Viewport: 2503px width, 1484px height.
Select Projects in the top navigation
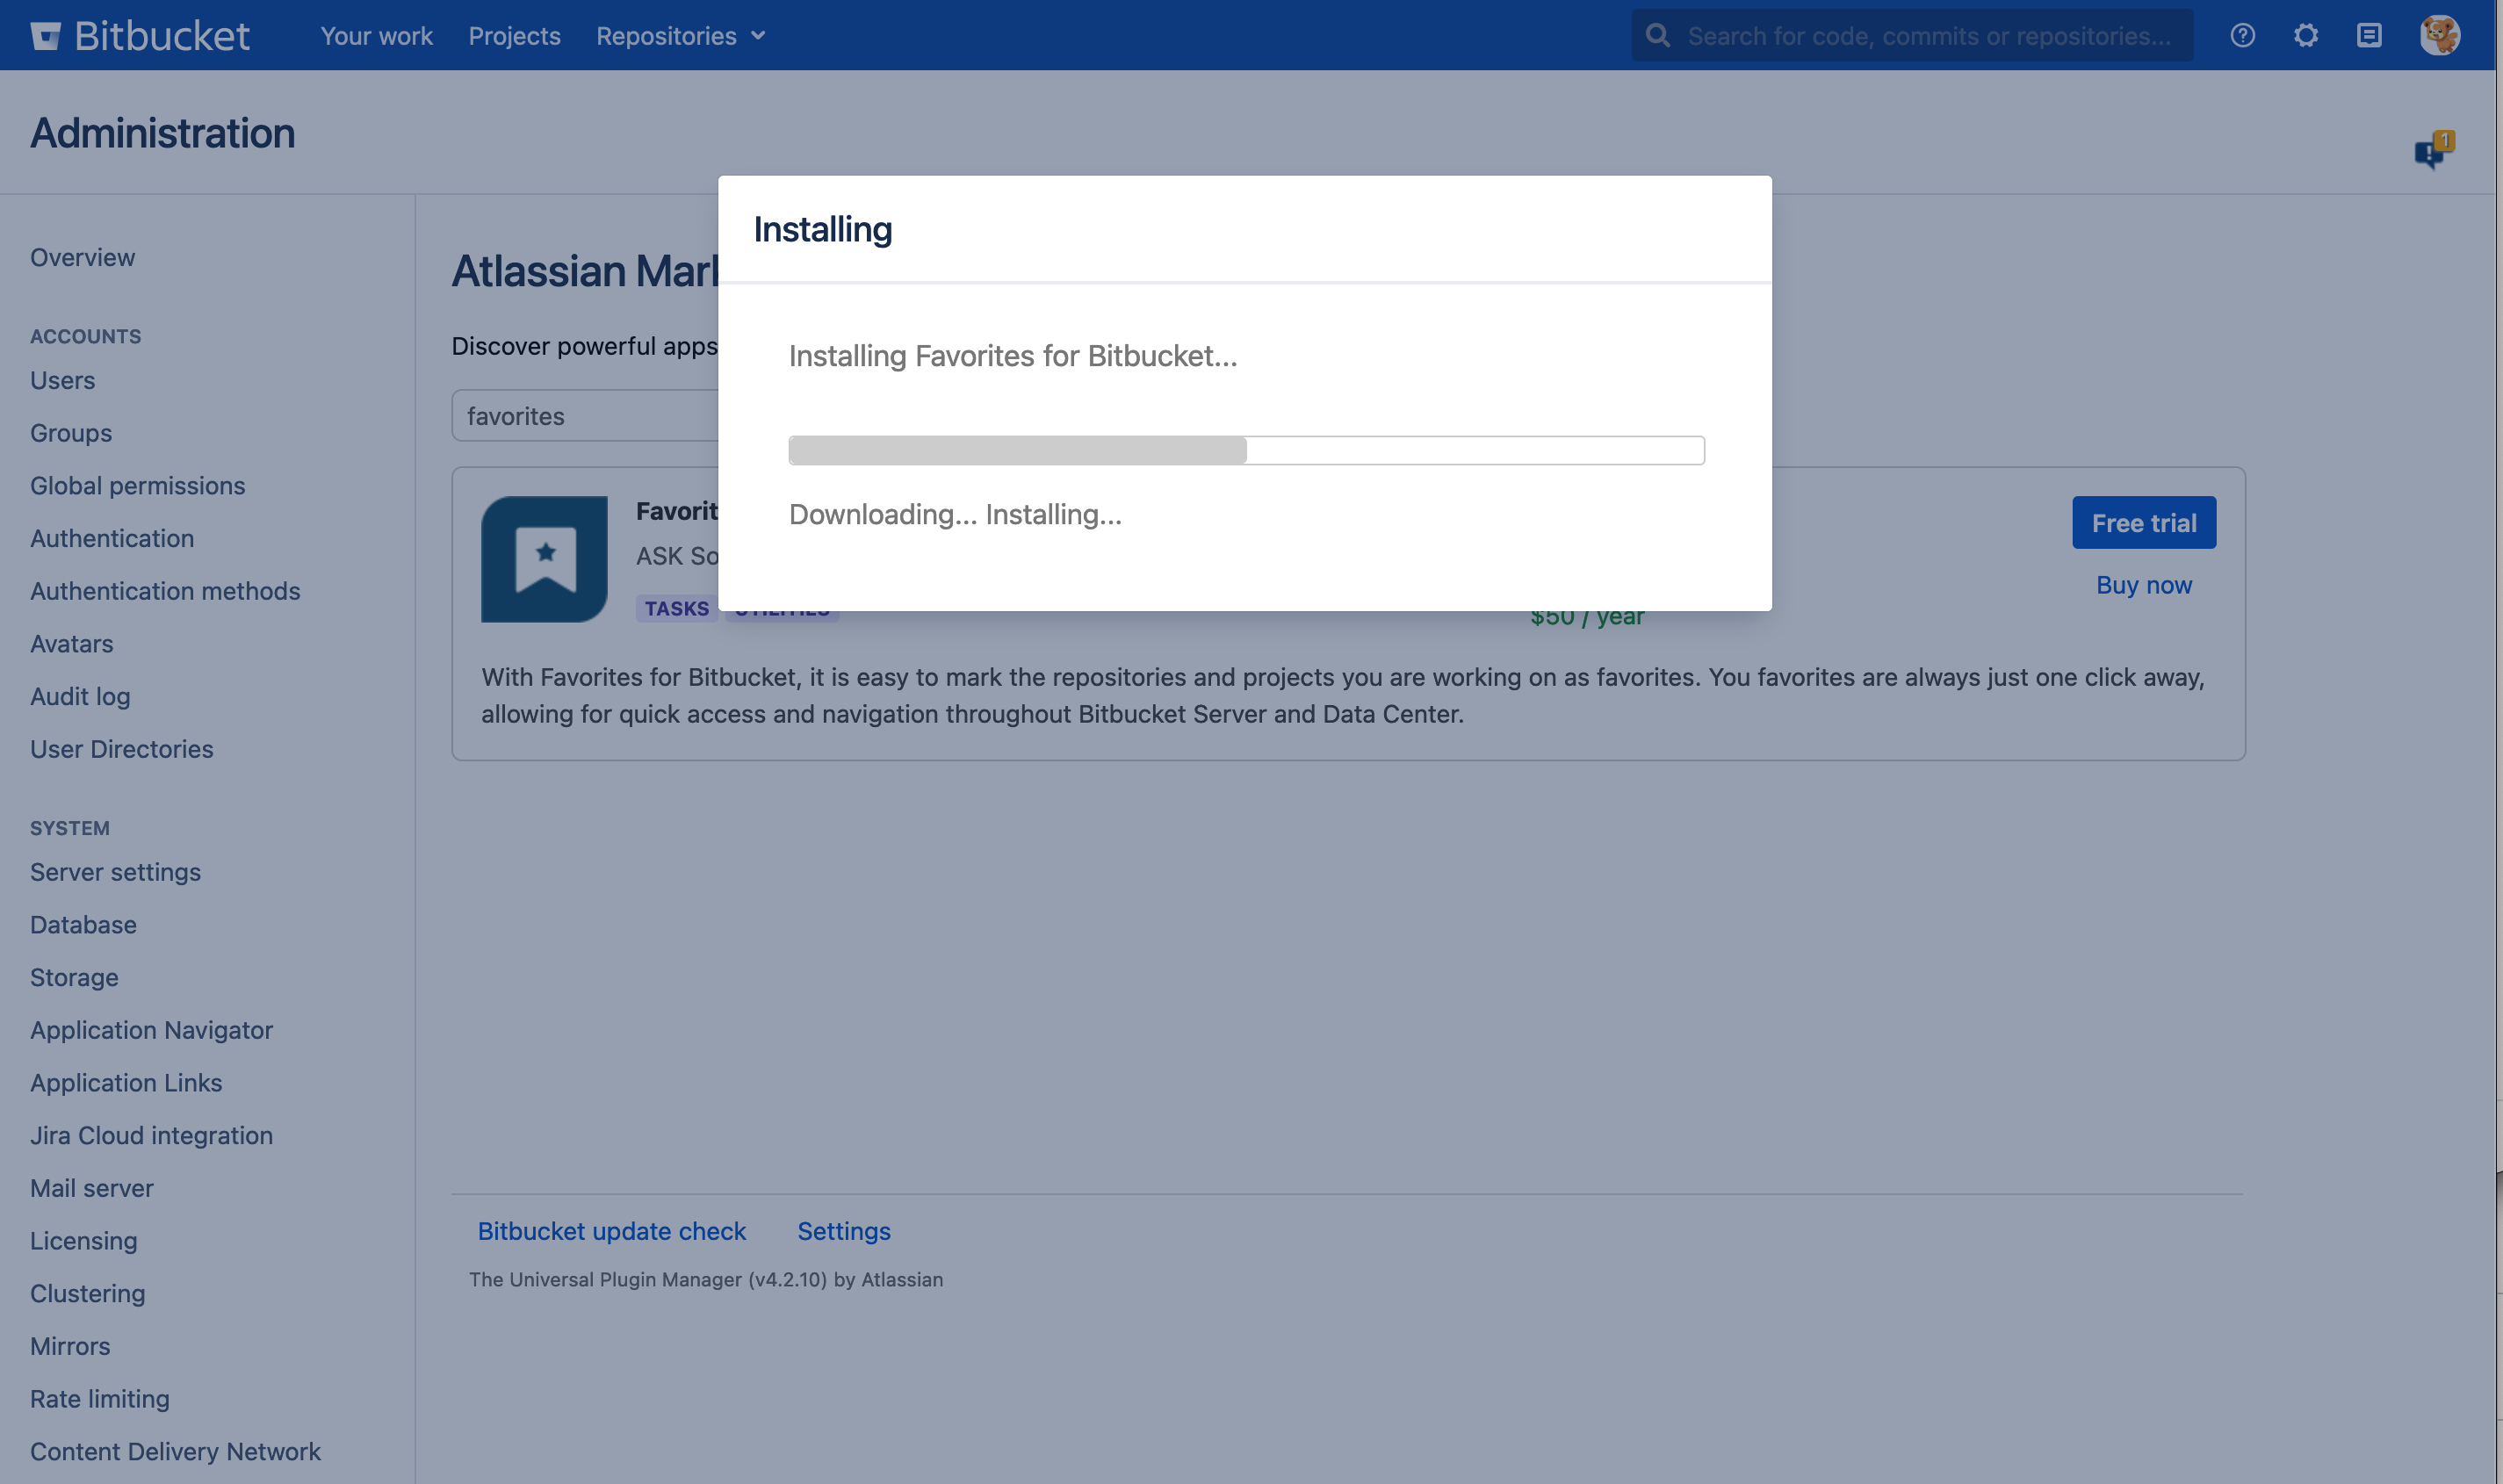513,35
